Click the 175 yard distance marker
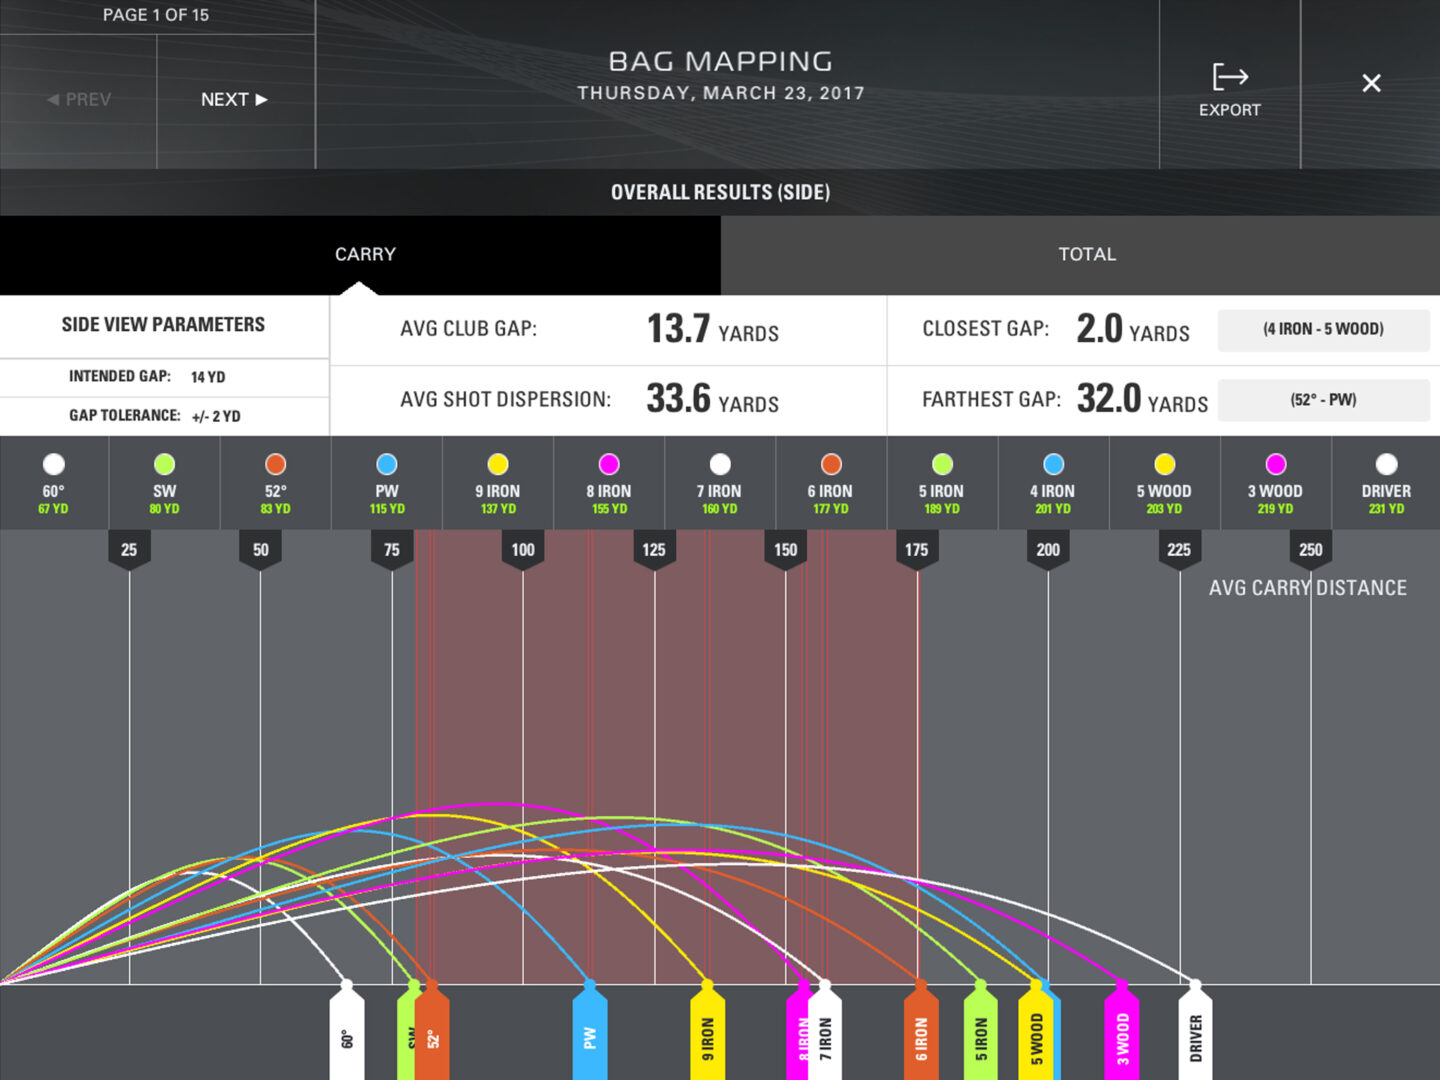1440x1080 pixels. tap(917, 550)
